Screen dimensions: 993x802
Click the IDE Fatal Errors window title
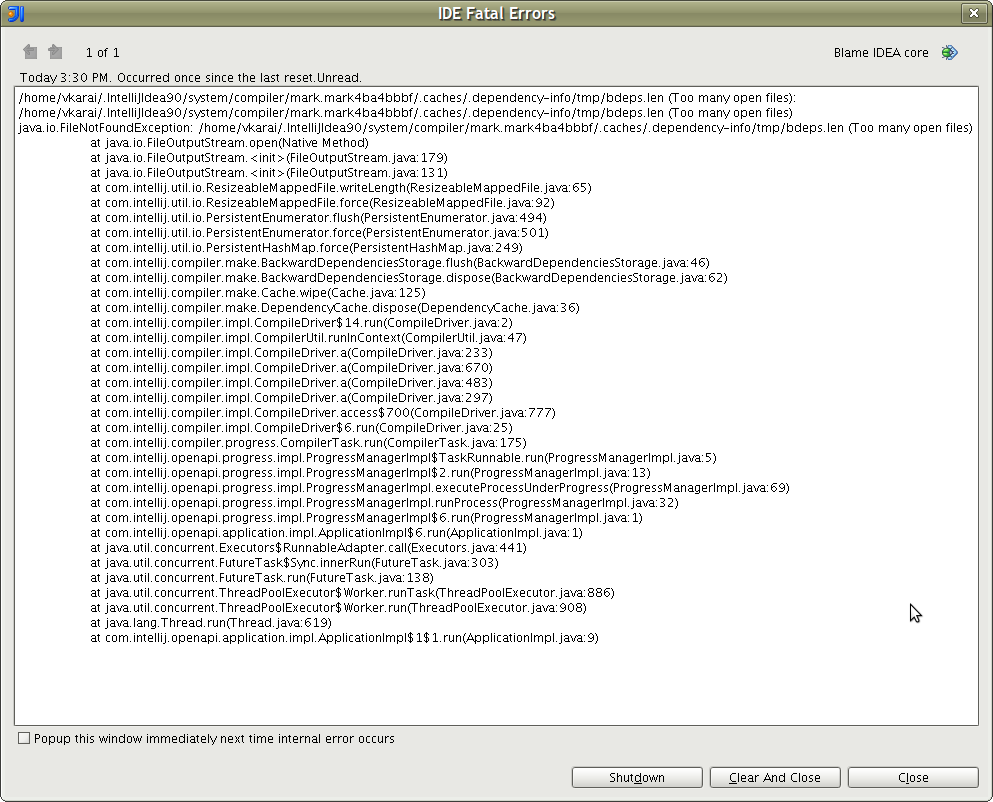(496, 13)
